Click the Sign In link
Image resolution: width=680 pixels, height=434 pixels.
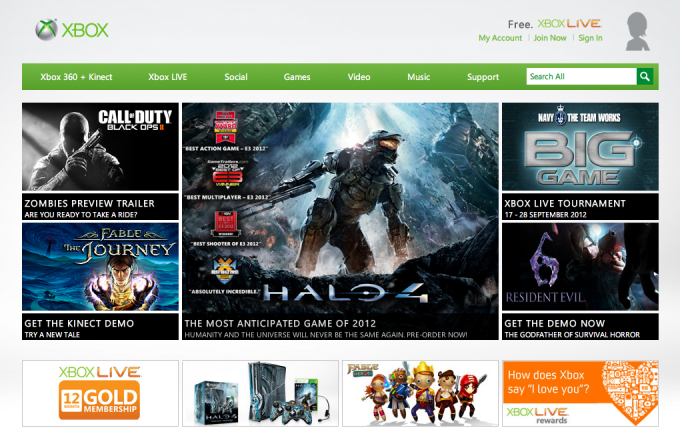click(x=590, y=38)
